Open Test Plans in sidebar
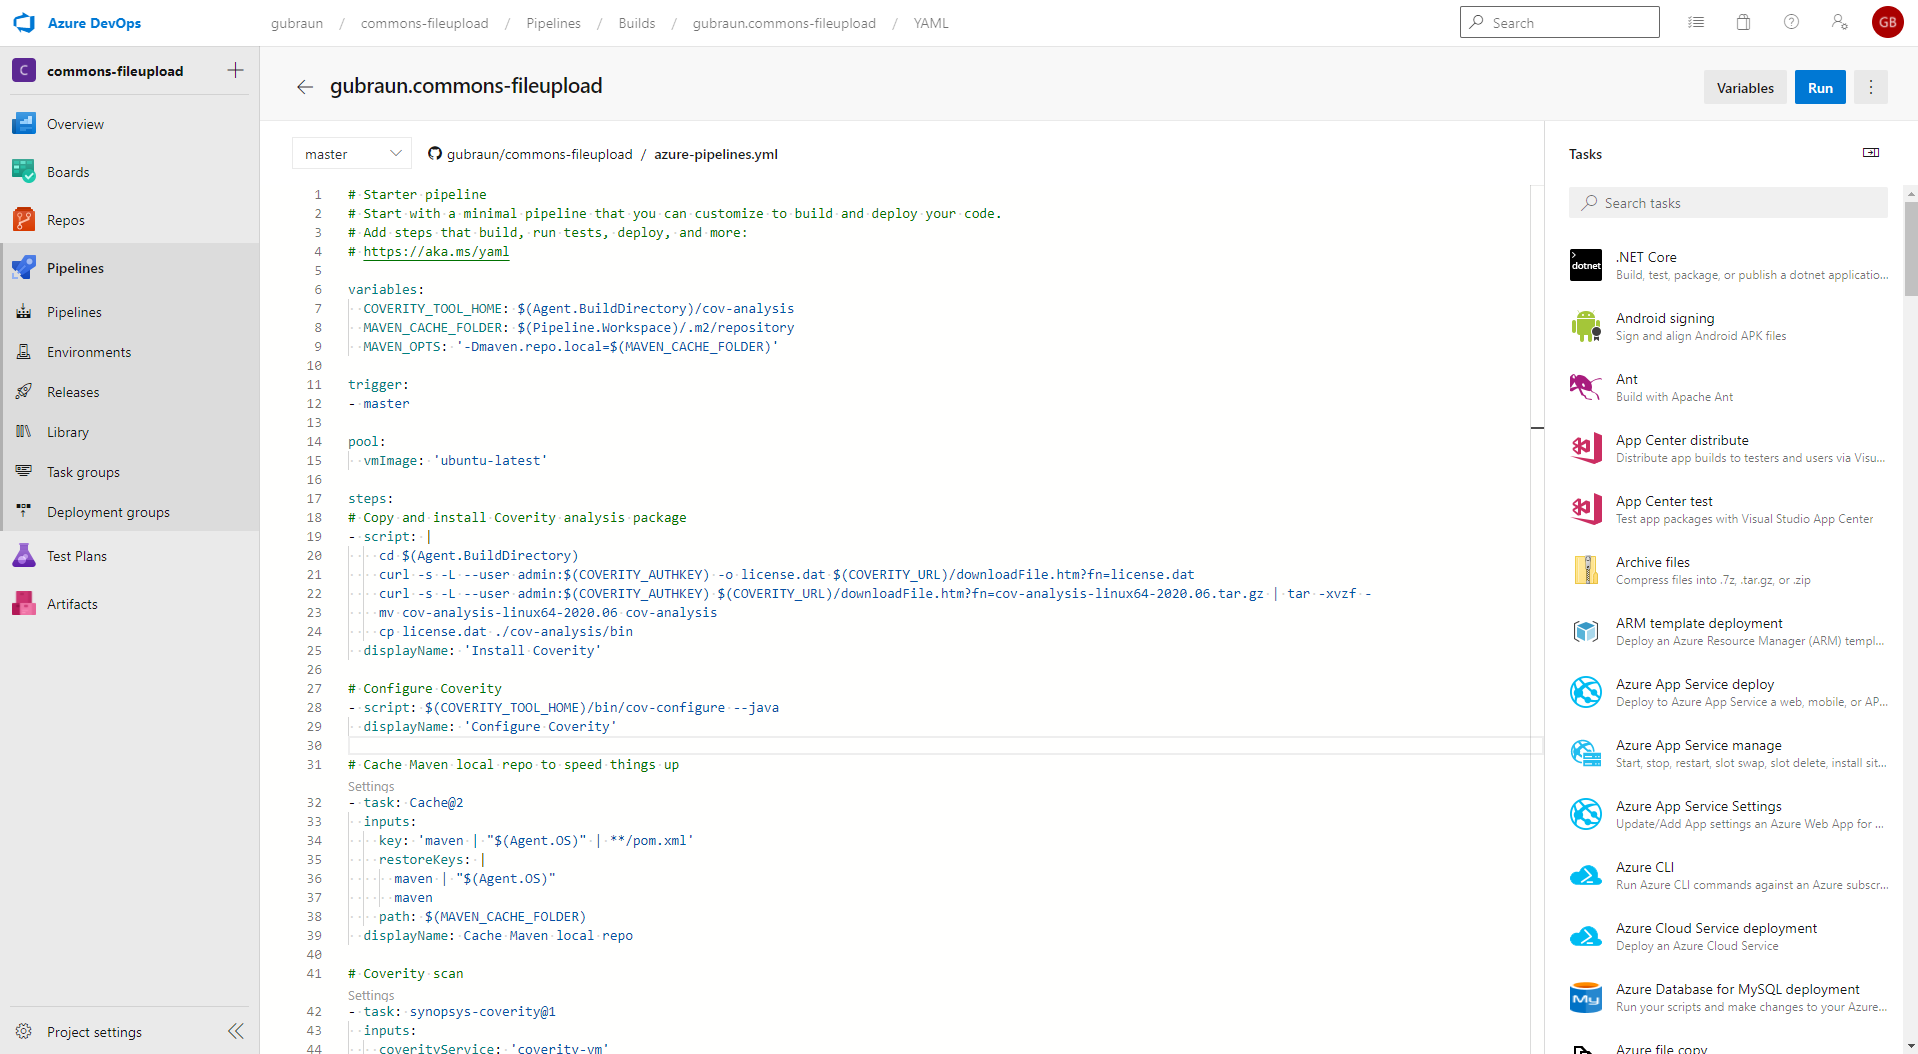The image size is (1918, 1054). 130,556
